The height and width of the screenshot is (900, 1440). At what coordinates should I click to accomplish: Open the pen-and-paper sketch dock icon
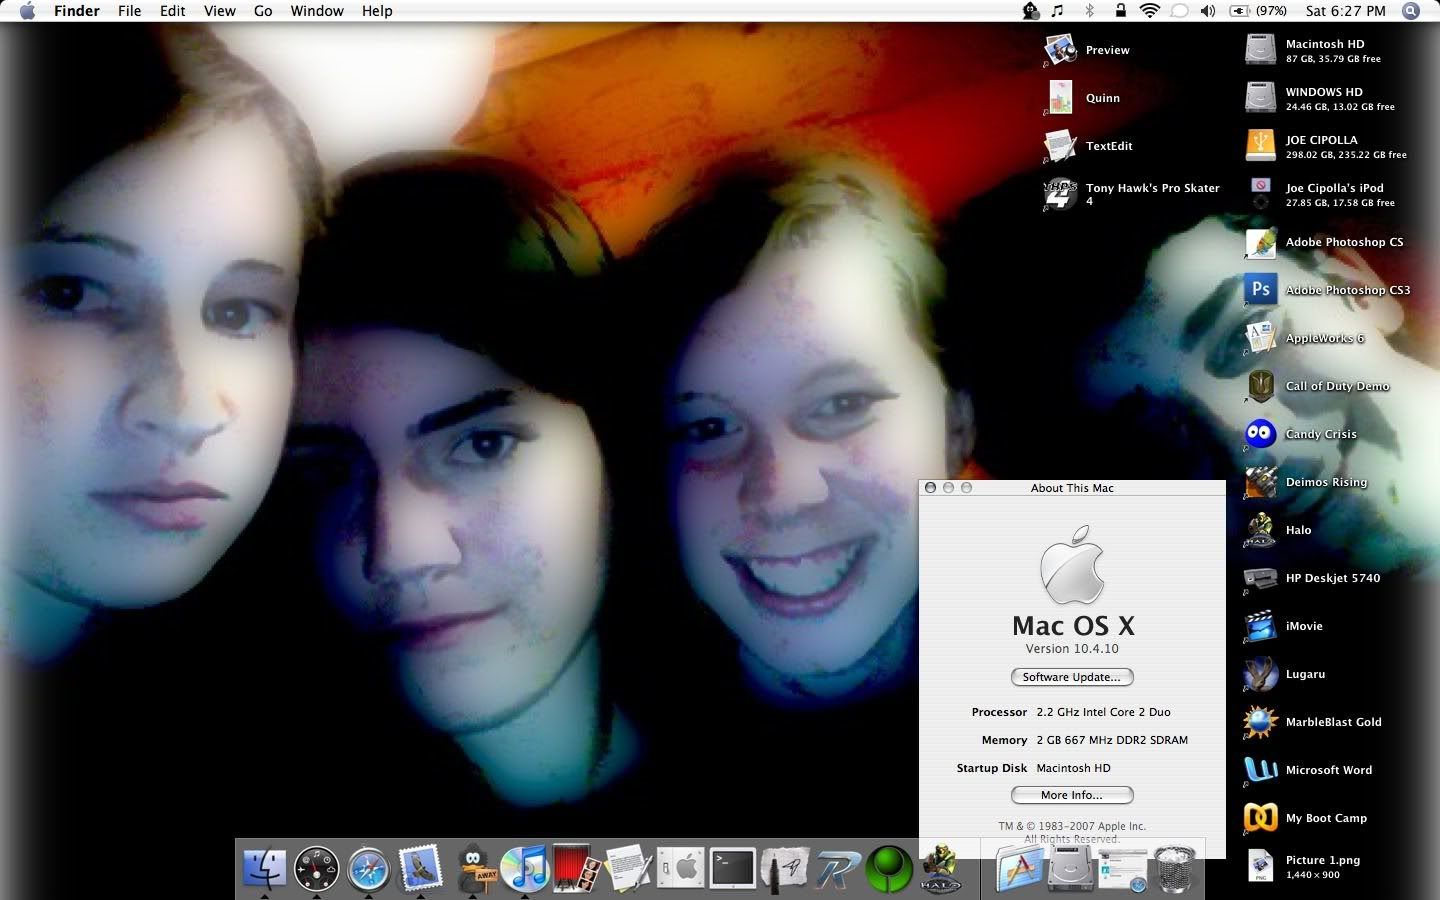(785, 868)
